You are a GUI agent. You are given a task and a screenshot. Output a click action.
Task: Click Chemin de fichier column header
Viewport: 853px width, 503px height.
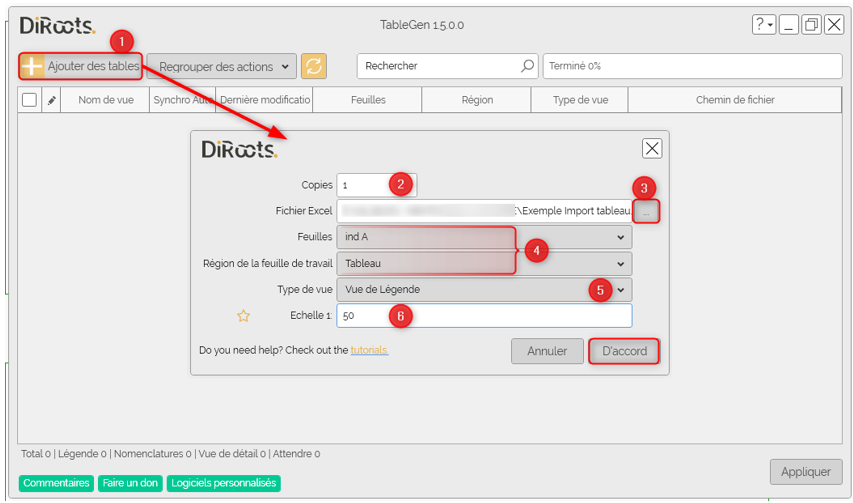[734, 100]
